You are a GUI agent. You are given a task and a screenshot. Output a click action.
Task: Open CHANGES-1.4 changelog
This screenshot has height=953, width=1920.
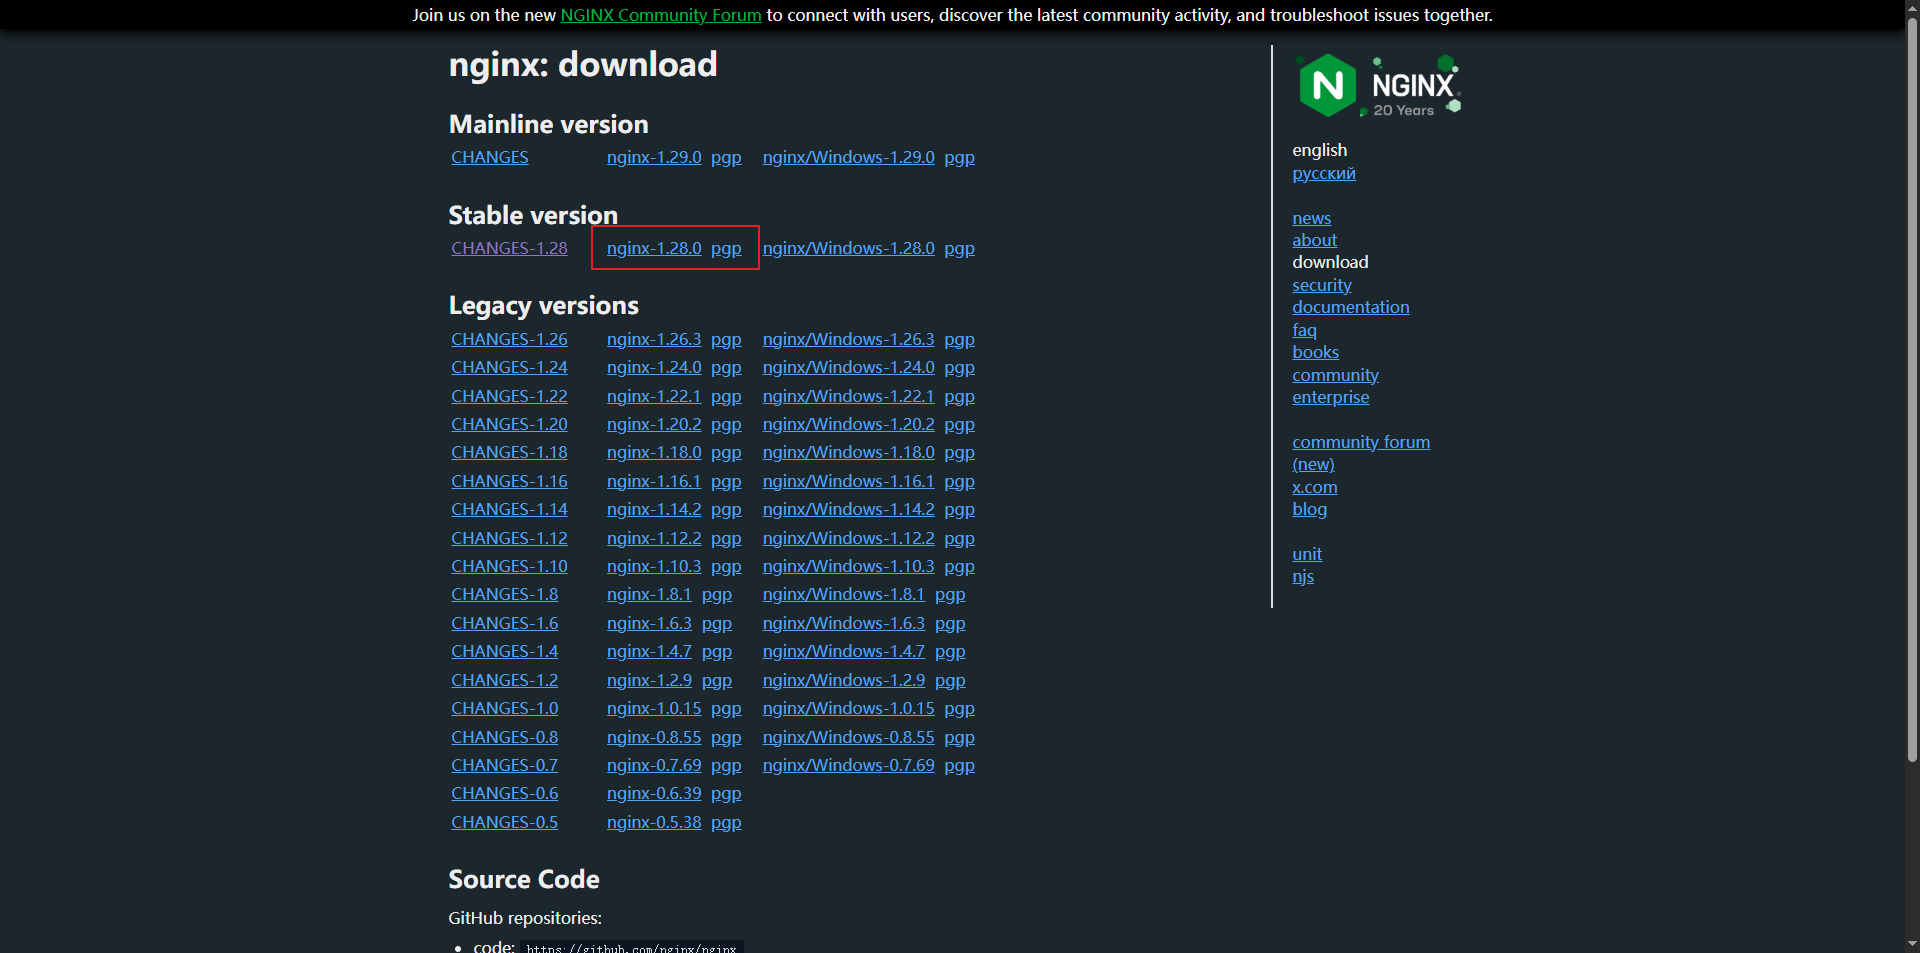(504, 651)
